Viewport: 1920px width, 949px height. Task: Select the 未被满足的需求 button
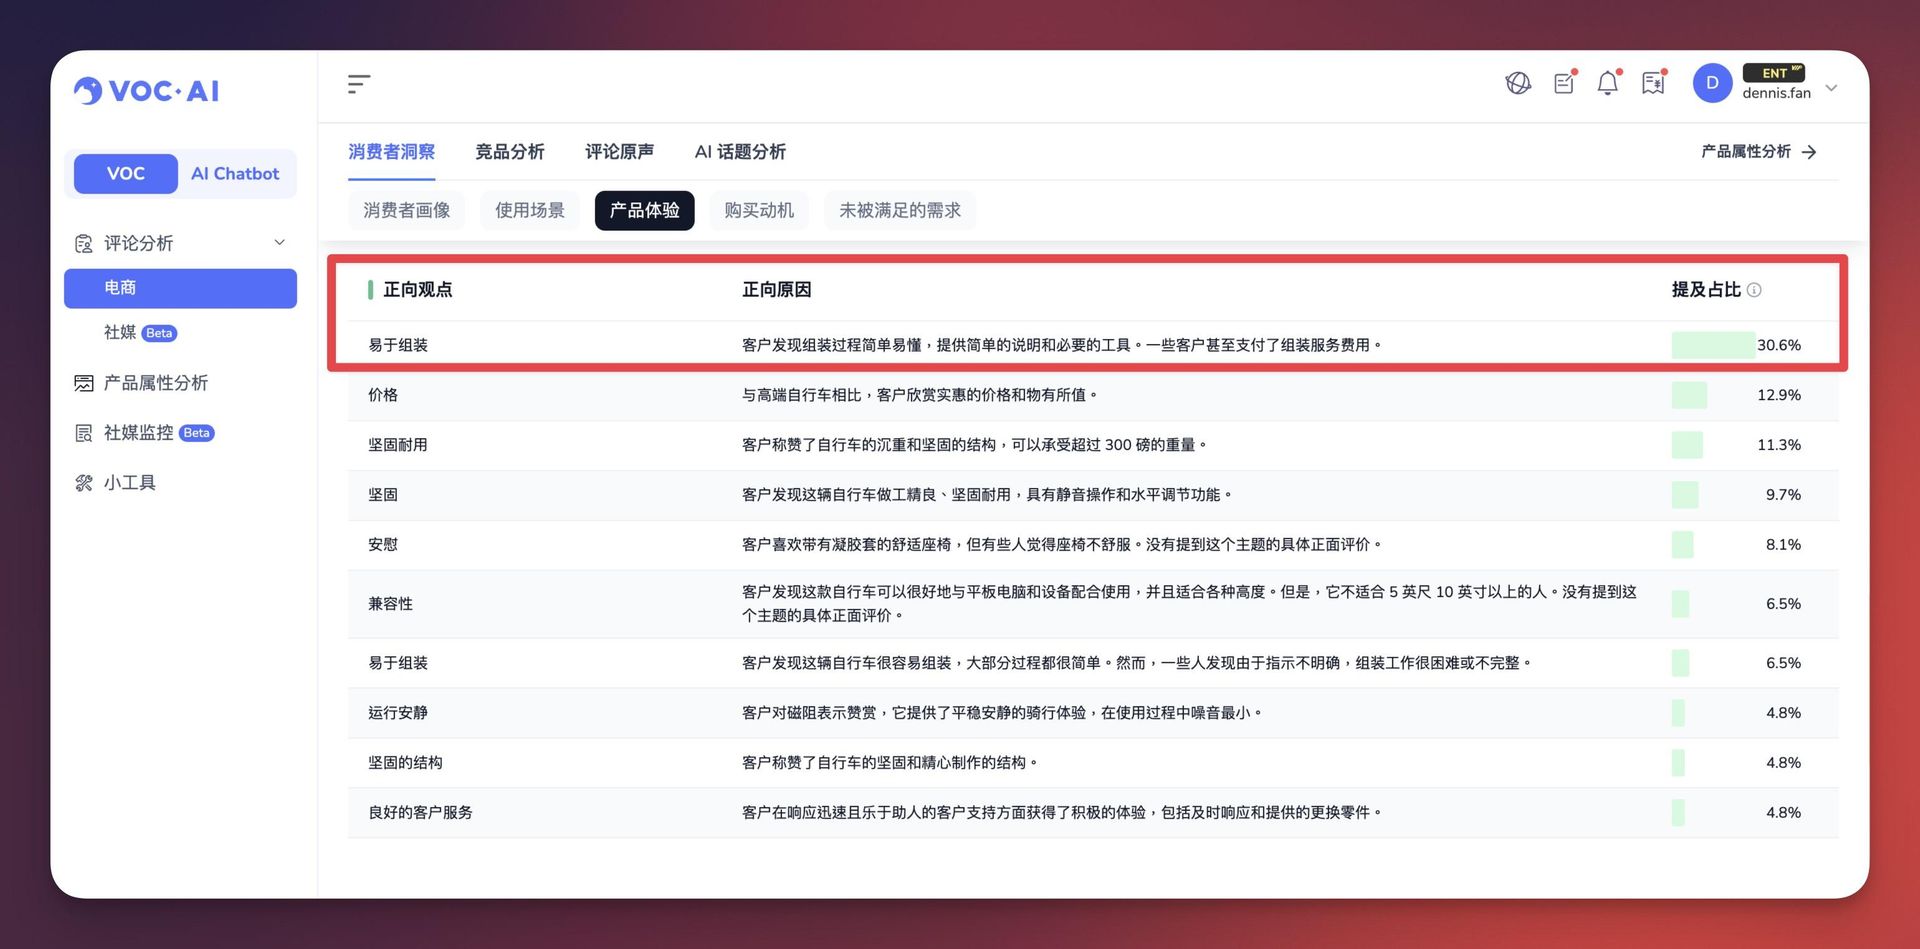(x=899, y=211)
